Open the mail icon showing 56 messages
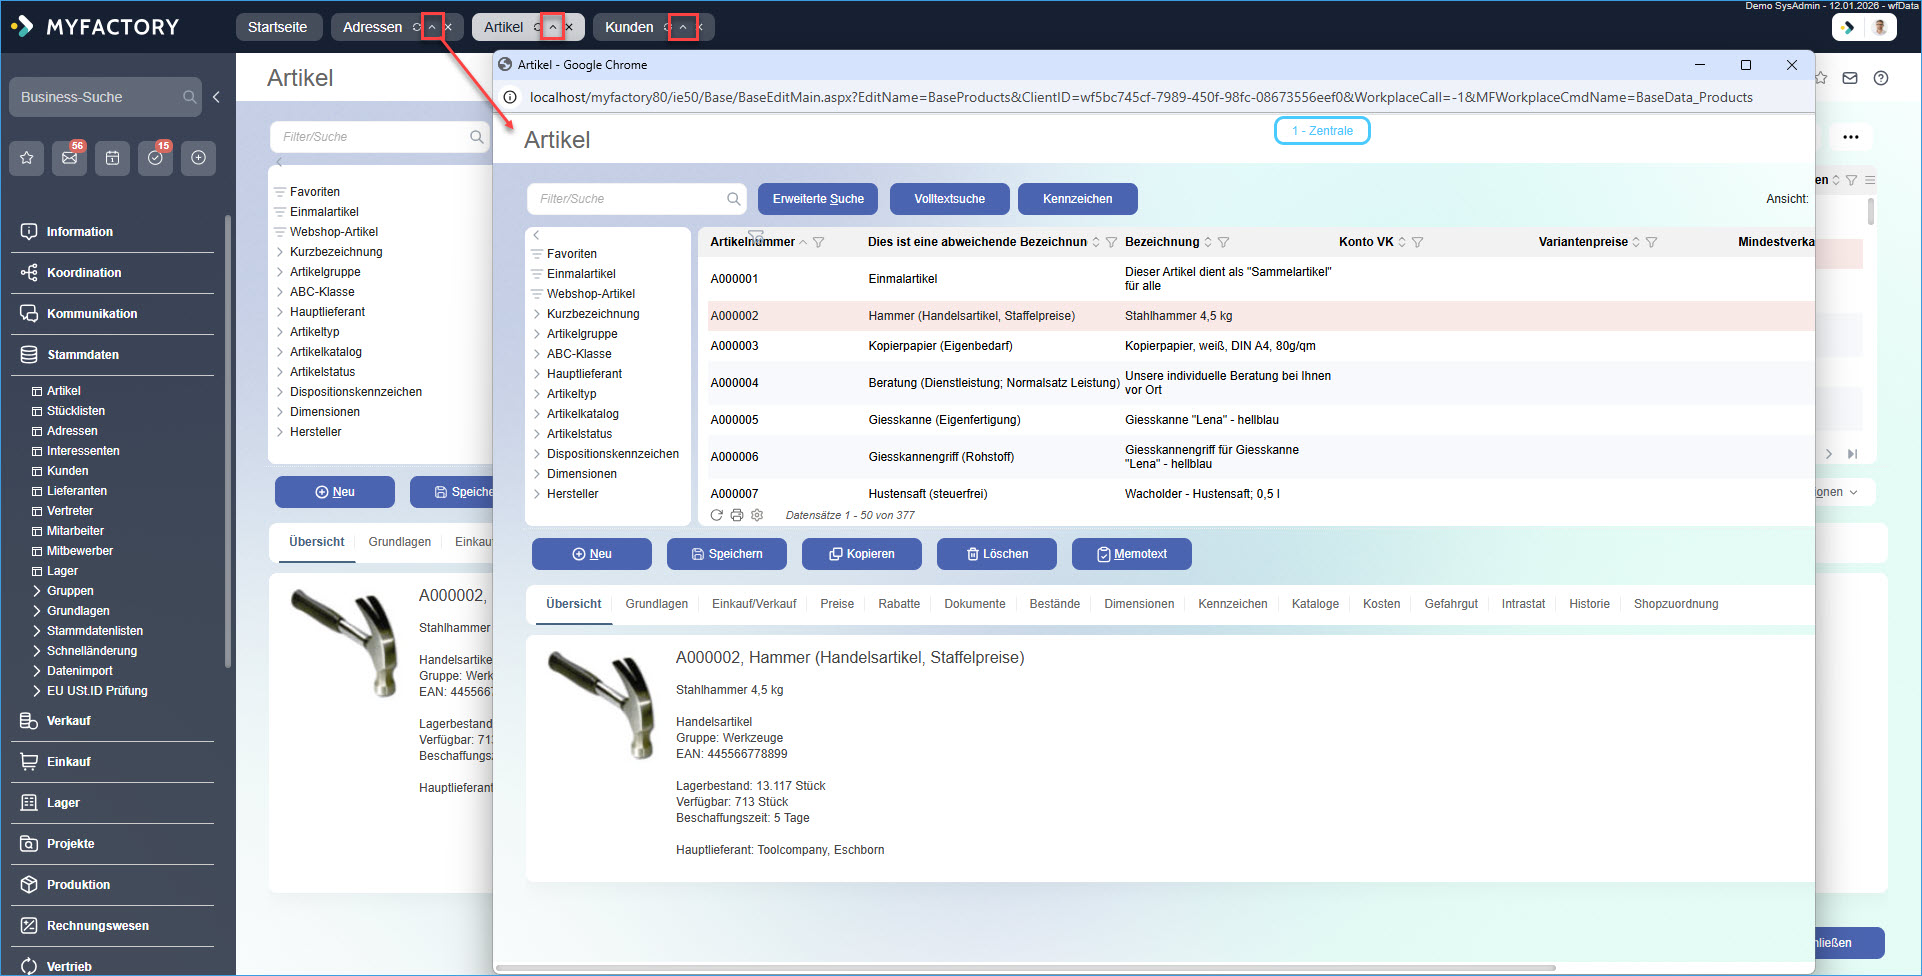This screenshot has width=1922, height=976. [69, 158]
